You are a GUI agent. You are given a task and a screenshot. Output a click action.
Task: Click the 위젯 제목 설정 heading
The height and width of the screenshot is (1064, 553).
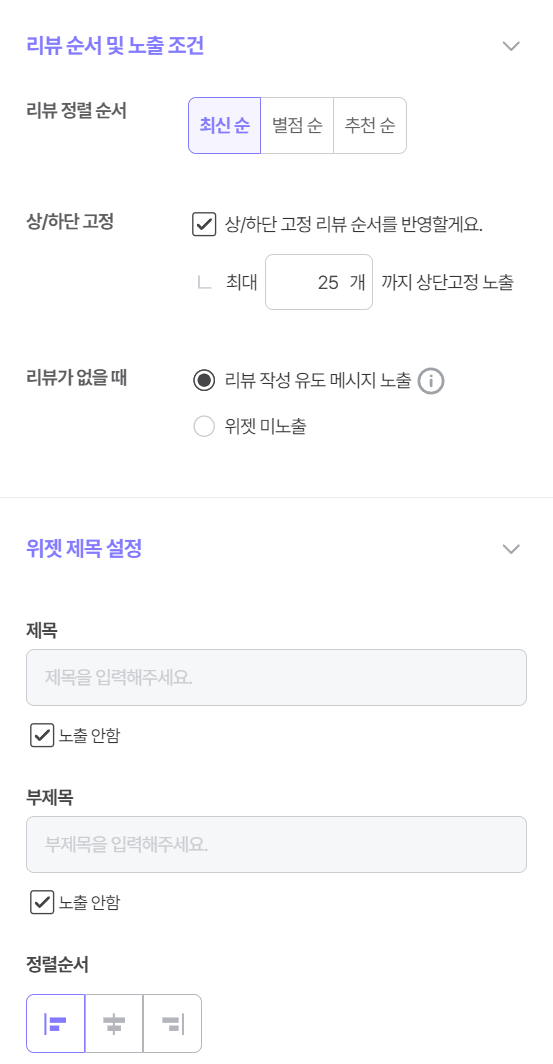coord(84,548)
